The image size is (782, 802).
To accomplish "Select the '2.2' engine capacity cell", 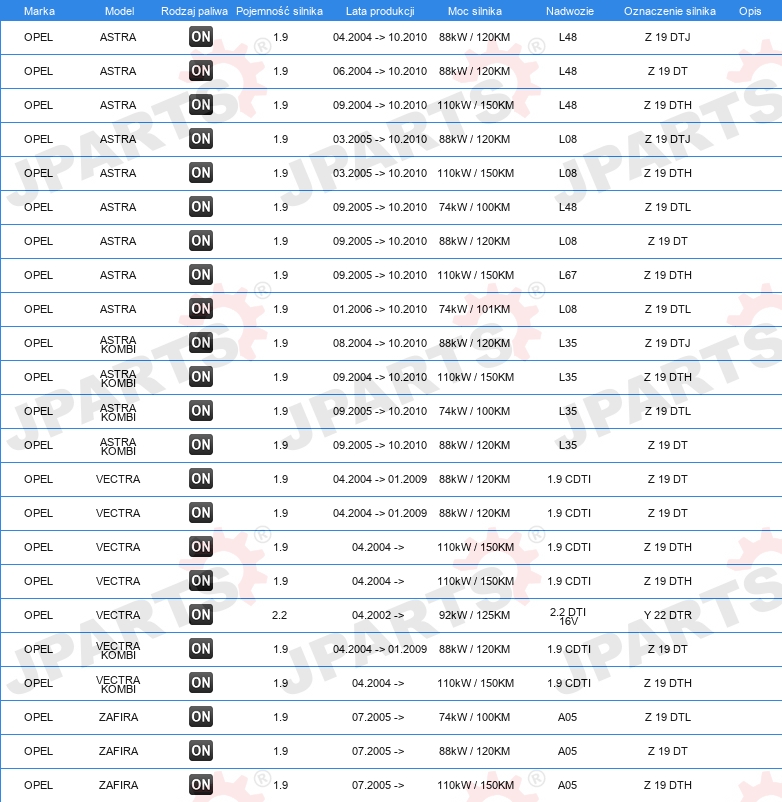I will (279, 615).
